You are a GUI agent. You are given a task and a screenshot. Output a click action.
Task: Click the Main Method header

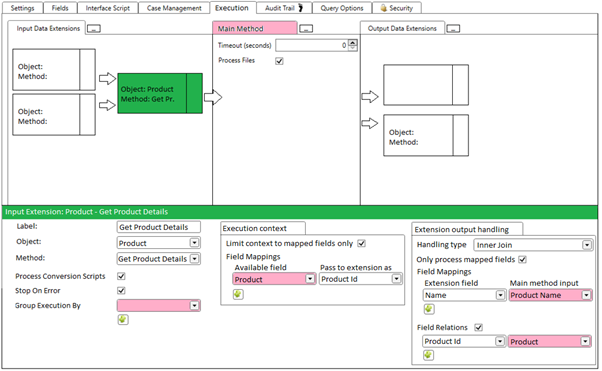(255, 28)
